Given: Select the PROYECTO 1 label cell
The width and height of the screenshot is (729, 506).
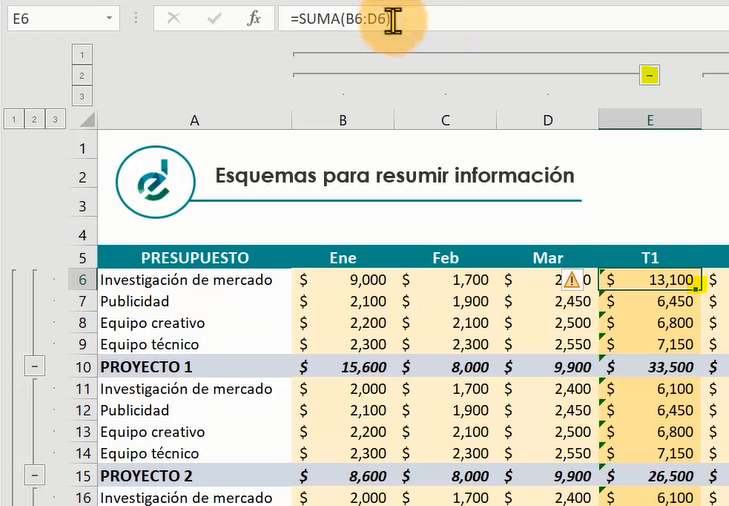Looking at the screenshot, I should pos(195,367).
